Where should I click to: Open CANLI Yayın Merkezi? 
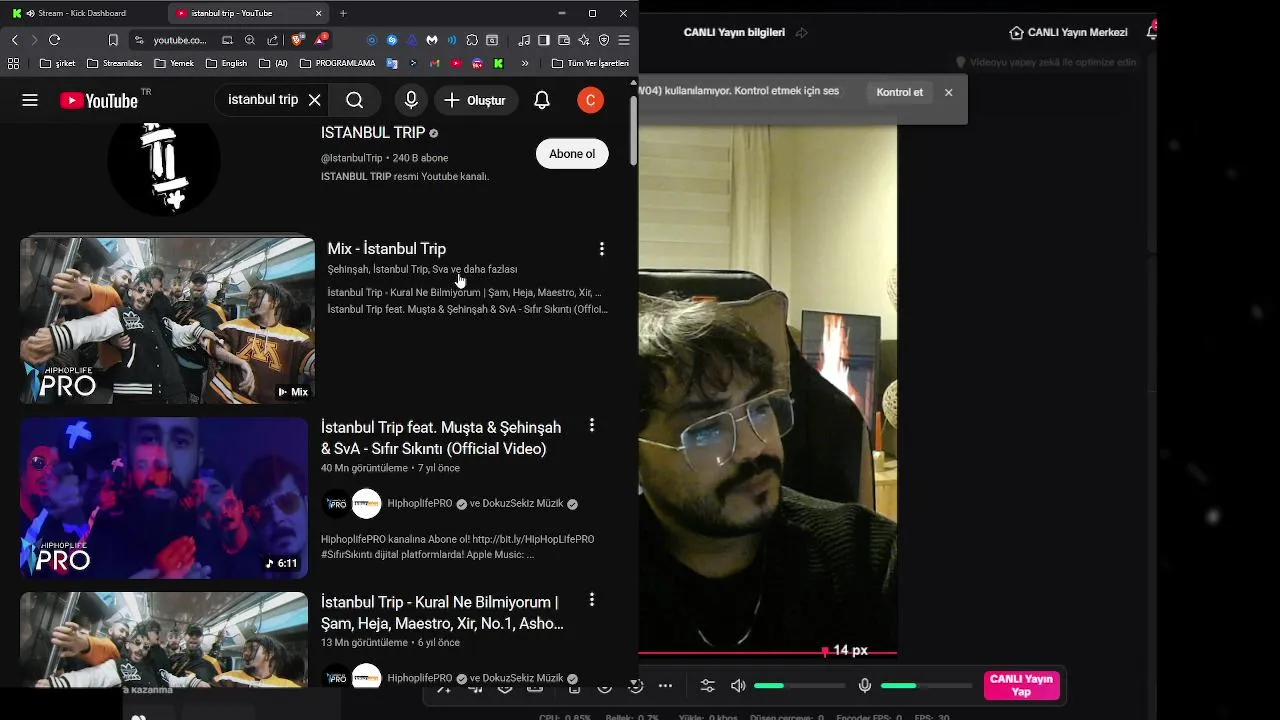(x=1069, y=32)
